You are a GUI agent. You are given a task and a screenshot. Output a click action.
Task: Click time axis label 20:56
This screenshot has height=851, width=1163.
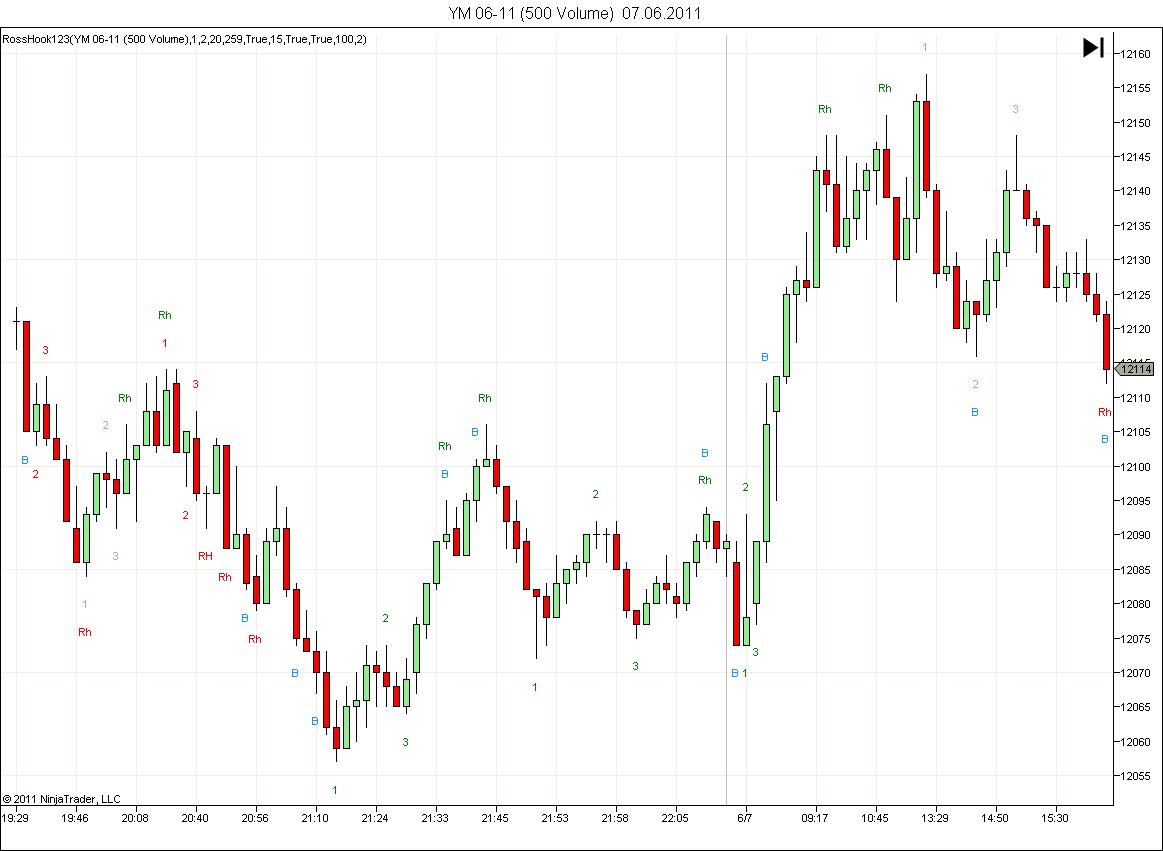click(x=255, y=818)
